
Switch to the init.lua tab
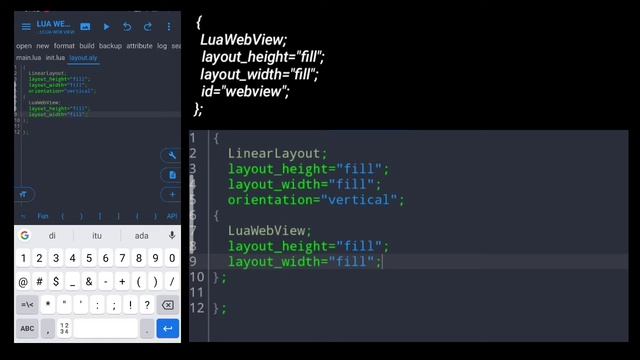(x=55, y=58)
